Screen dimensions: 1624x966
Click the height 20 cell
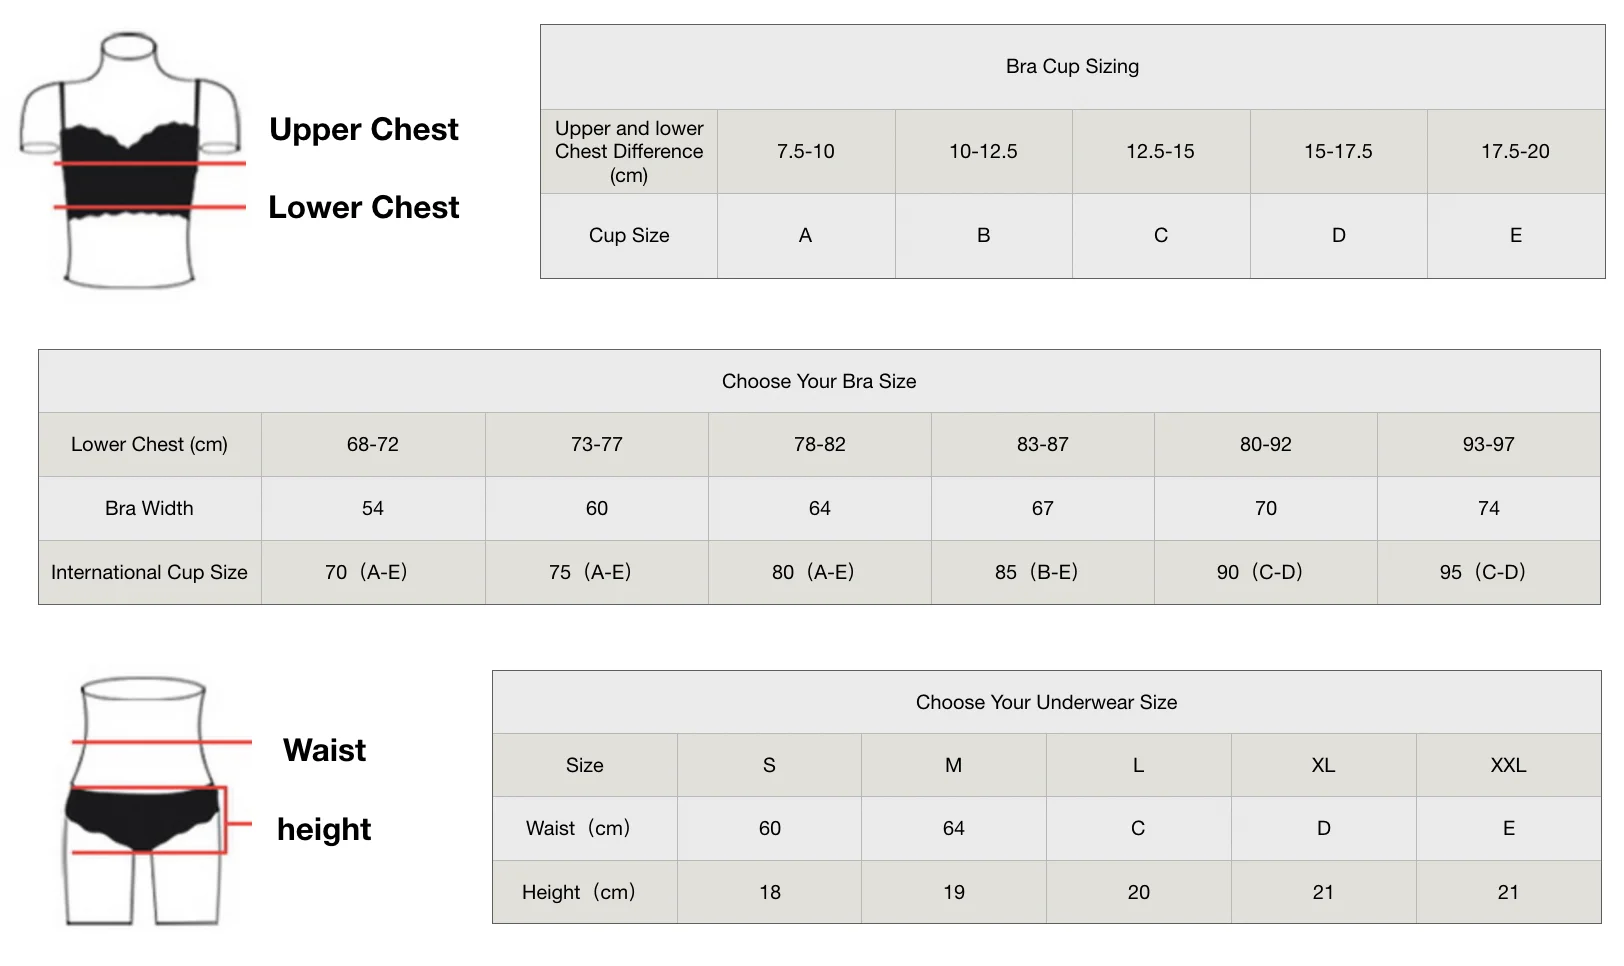point(1139,892)
